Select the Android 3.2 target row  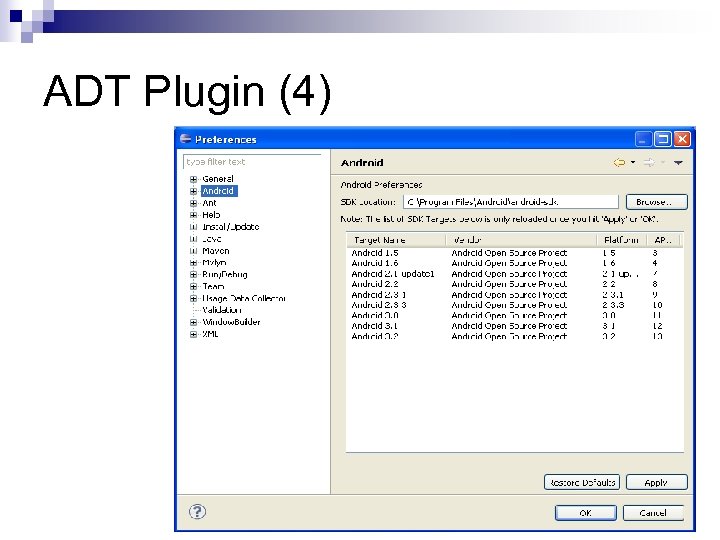tap(515, 336)
